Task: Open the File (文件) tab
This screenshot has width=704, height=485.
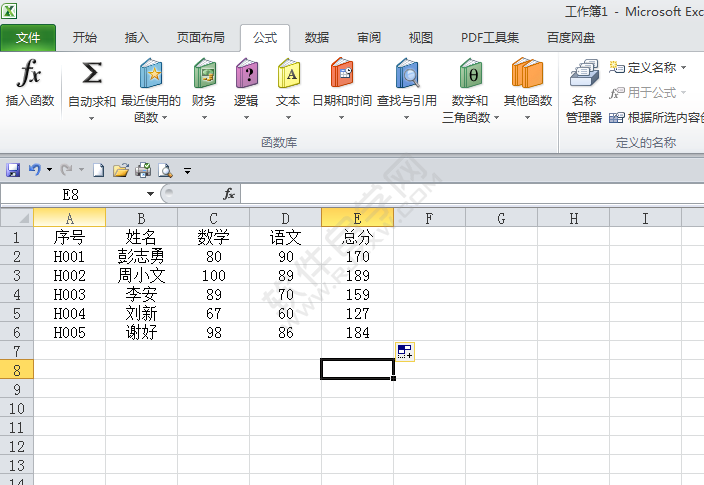Action: coord(28,38)
